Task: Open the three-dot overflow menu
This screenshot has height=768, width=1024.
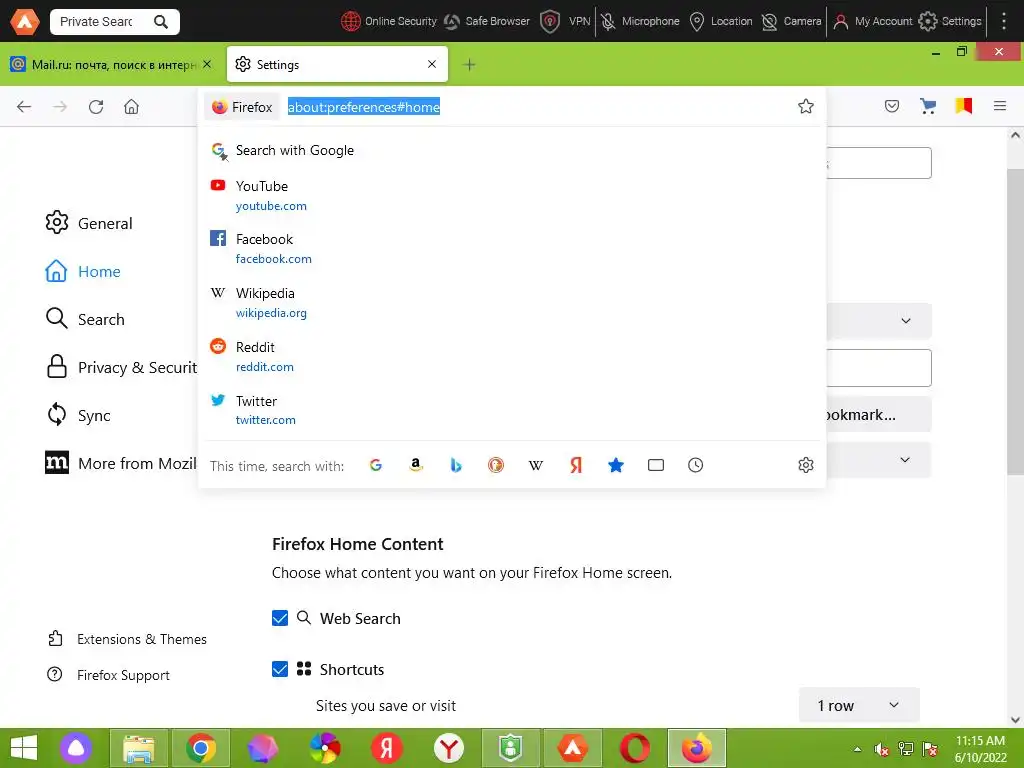Action: click(x=1004, y=22)
